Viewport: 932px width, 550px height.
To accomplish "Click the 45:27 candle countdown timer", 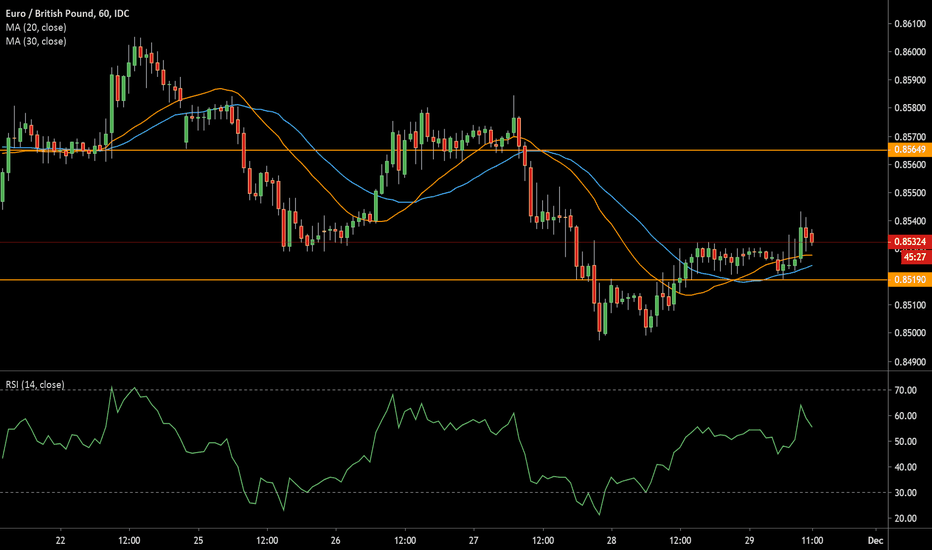I will point(908,256).
